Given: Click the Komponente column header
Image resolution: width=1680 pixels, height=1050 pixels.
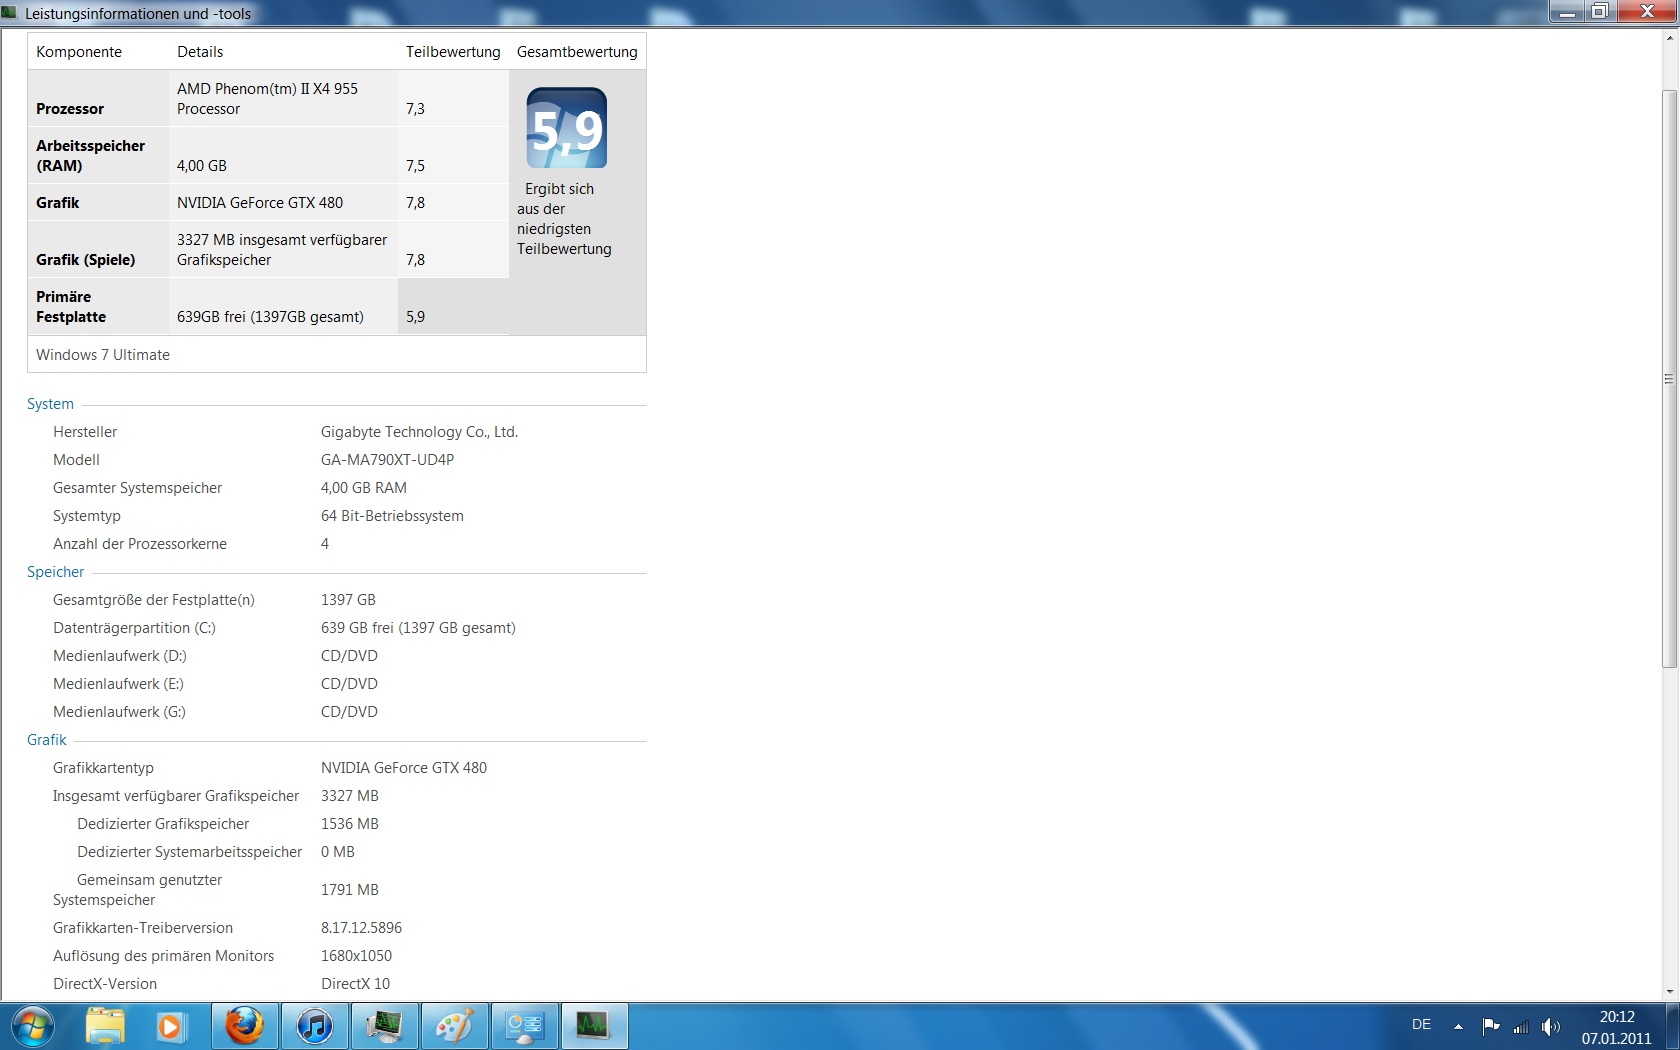Looking at the screenshot, I should tap(79, 52).
